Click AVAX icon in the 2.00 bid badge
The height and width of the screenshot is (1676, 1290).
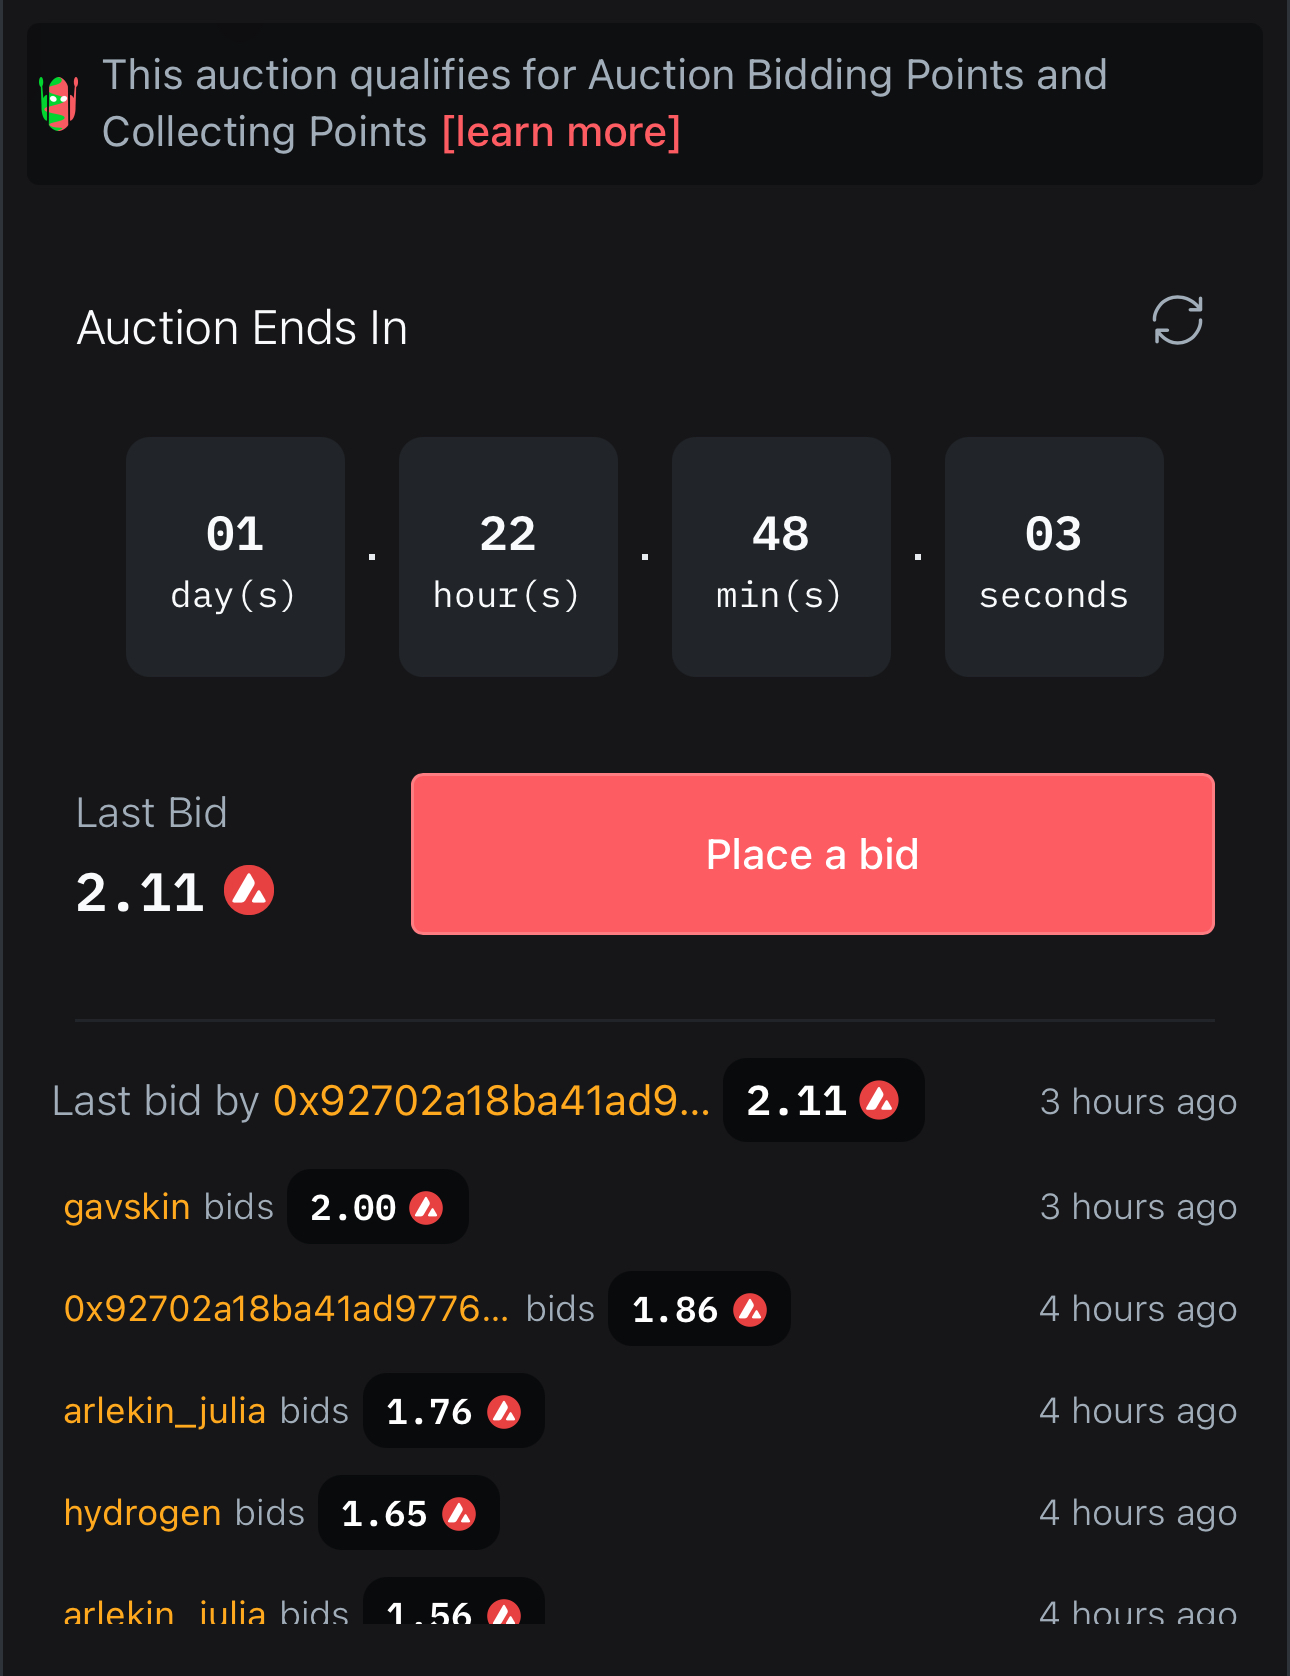[x=427, y=1208]
